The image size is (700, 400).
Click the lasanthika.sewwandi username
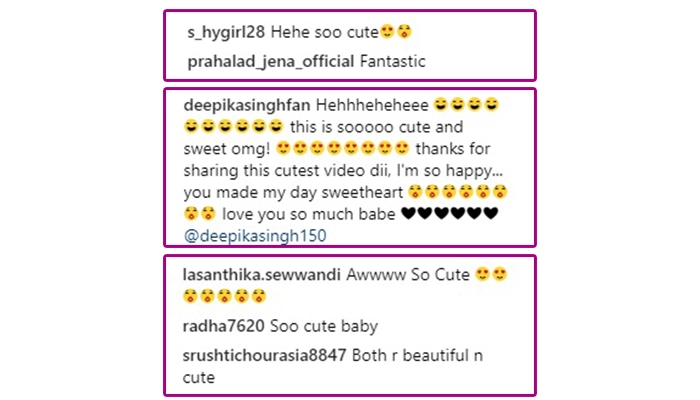click(x=262, y=275)
